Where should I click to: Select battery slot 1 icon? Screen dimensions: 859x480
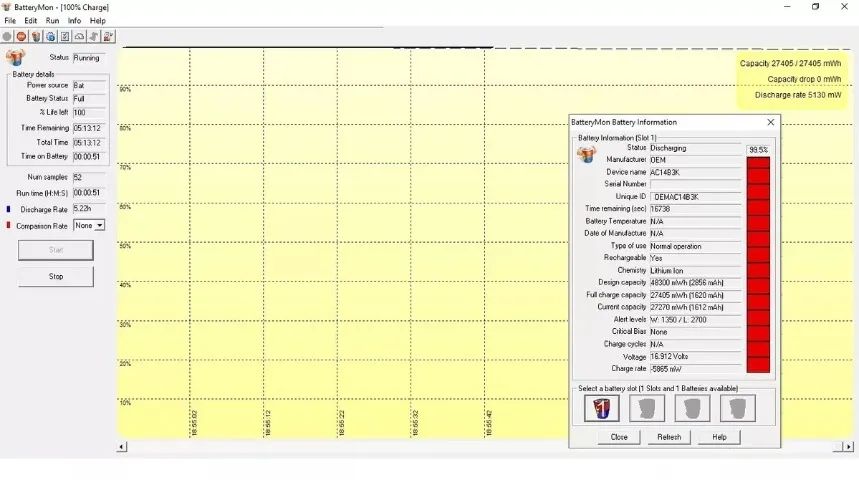602,408
